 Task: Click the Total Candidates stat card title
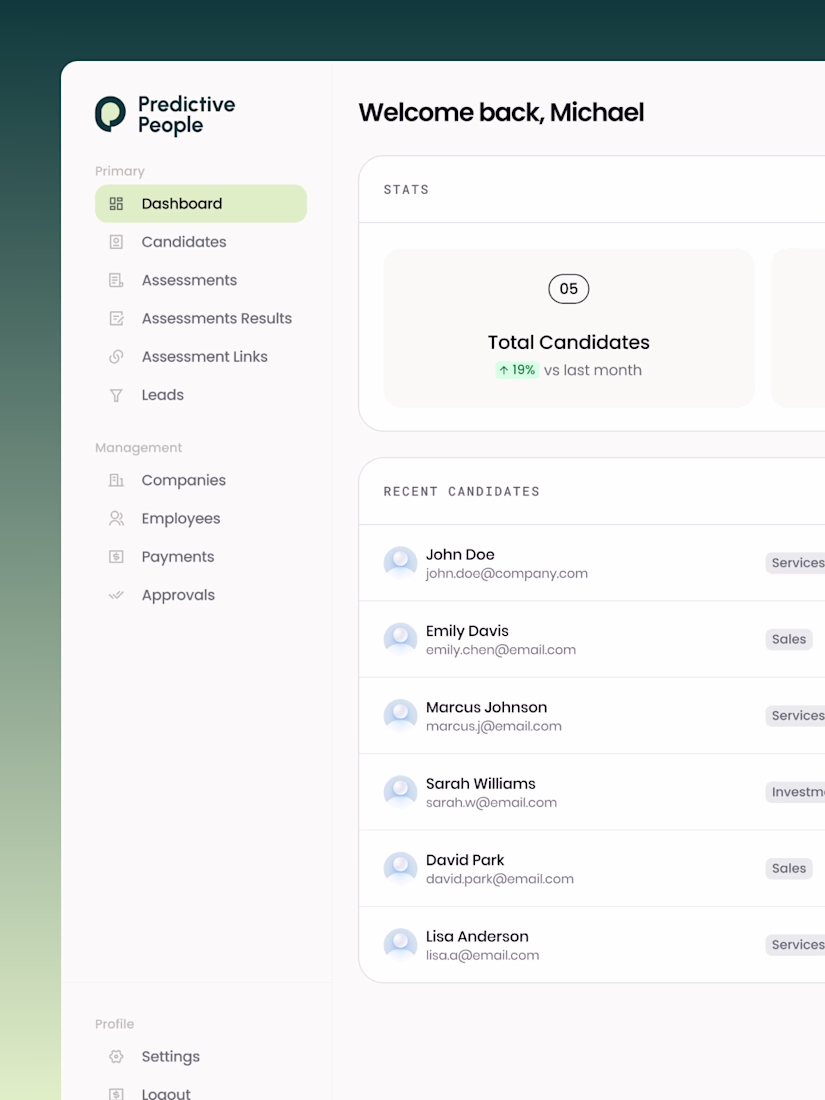569,342
